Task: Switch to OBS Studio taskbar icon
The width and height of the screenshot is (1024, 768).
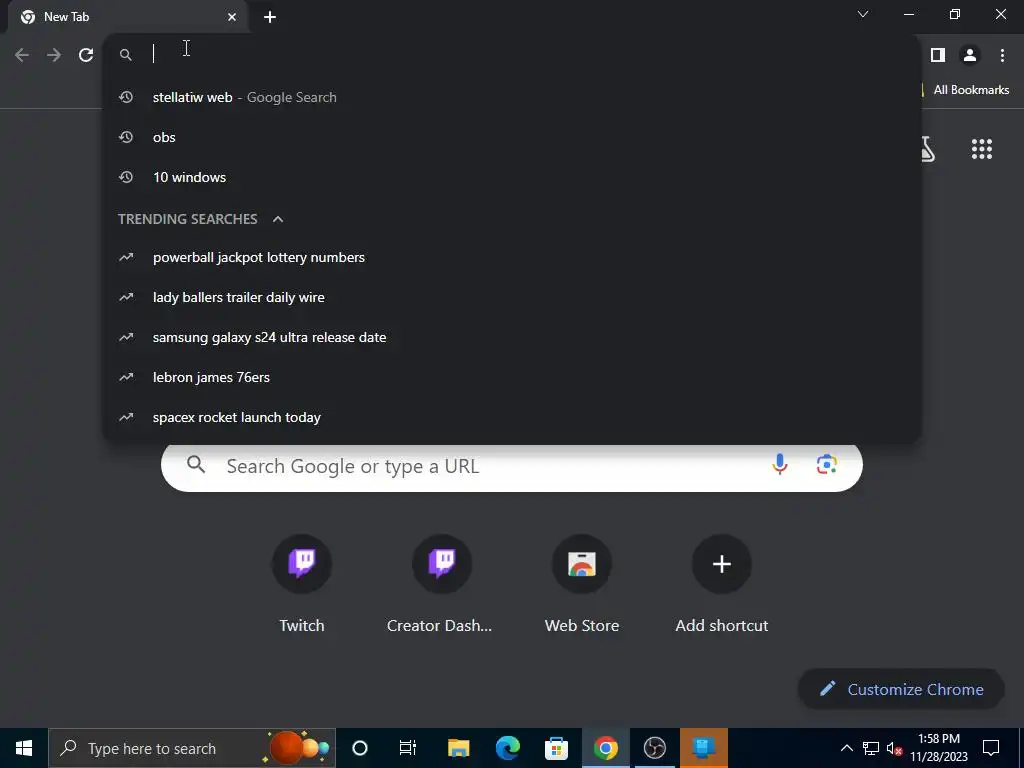Action: [654, 748]
